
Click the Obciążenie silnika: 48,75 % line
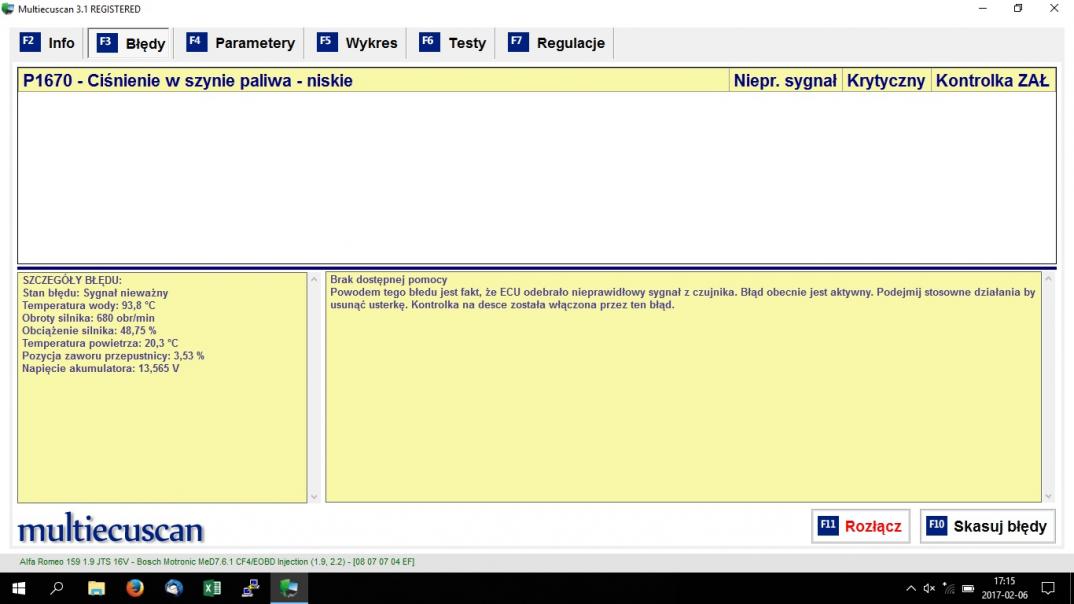tap(89, 331)
